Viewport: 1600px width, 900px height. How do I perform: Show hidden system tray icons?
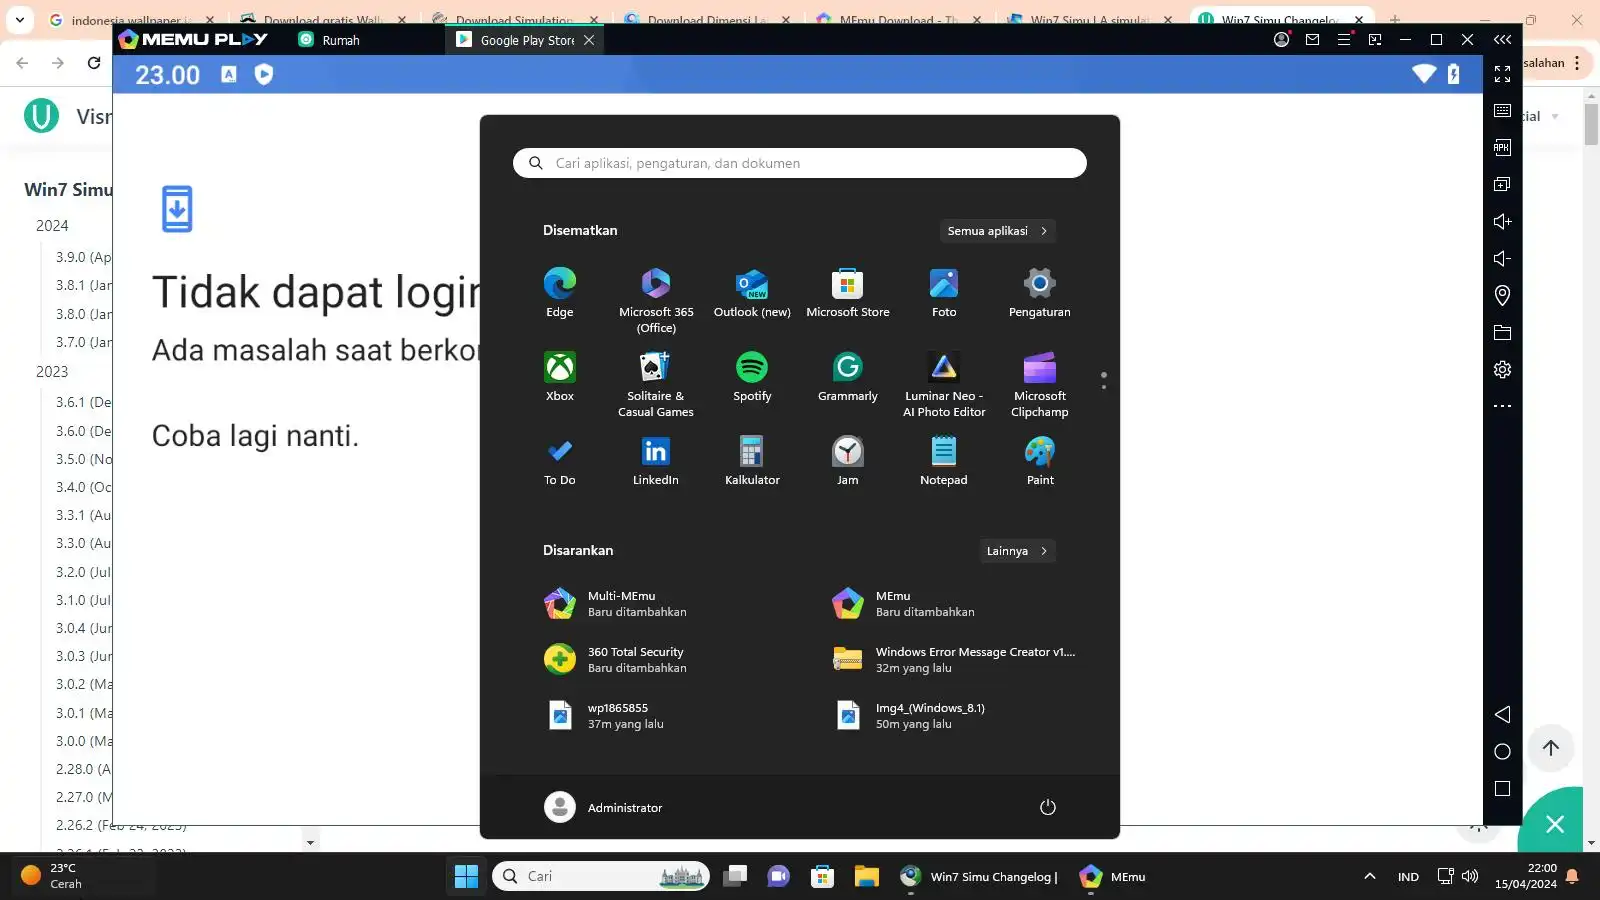pos(1370,876)
